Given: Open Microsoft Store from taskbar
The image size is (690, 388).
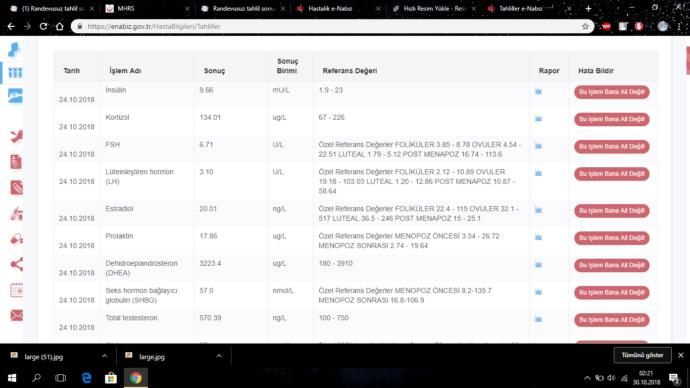Looking at the screenshot, I should coord(110,378).
